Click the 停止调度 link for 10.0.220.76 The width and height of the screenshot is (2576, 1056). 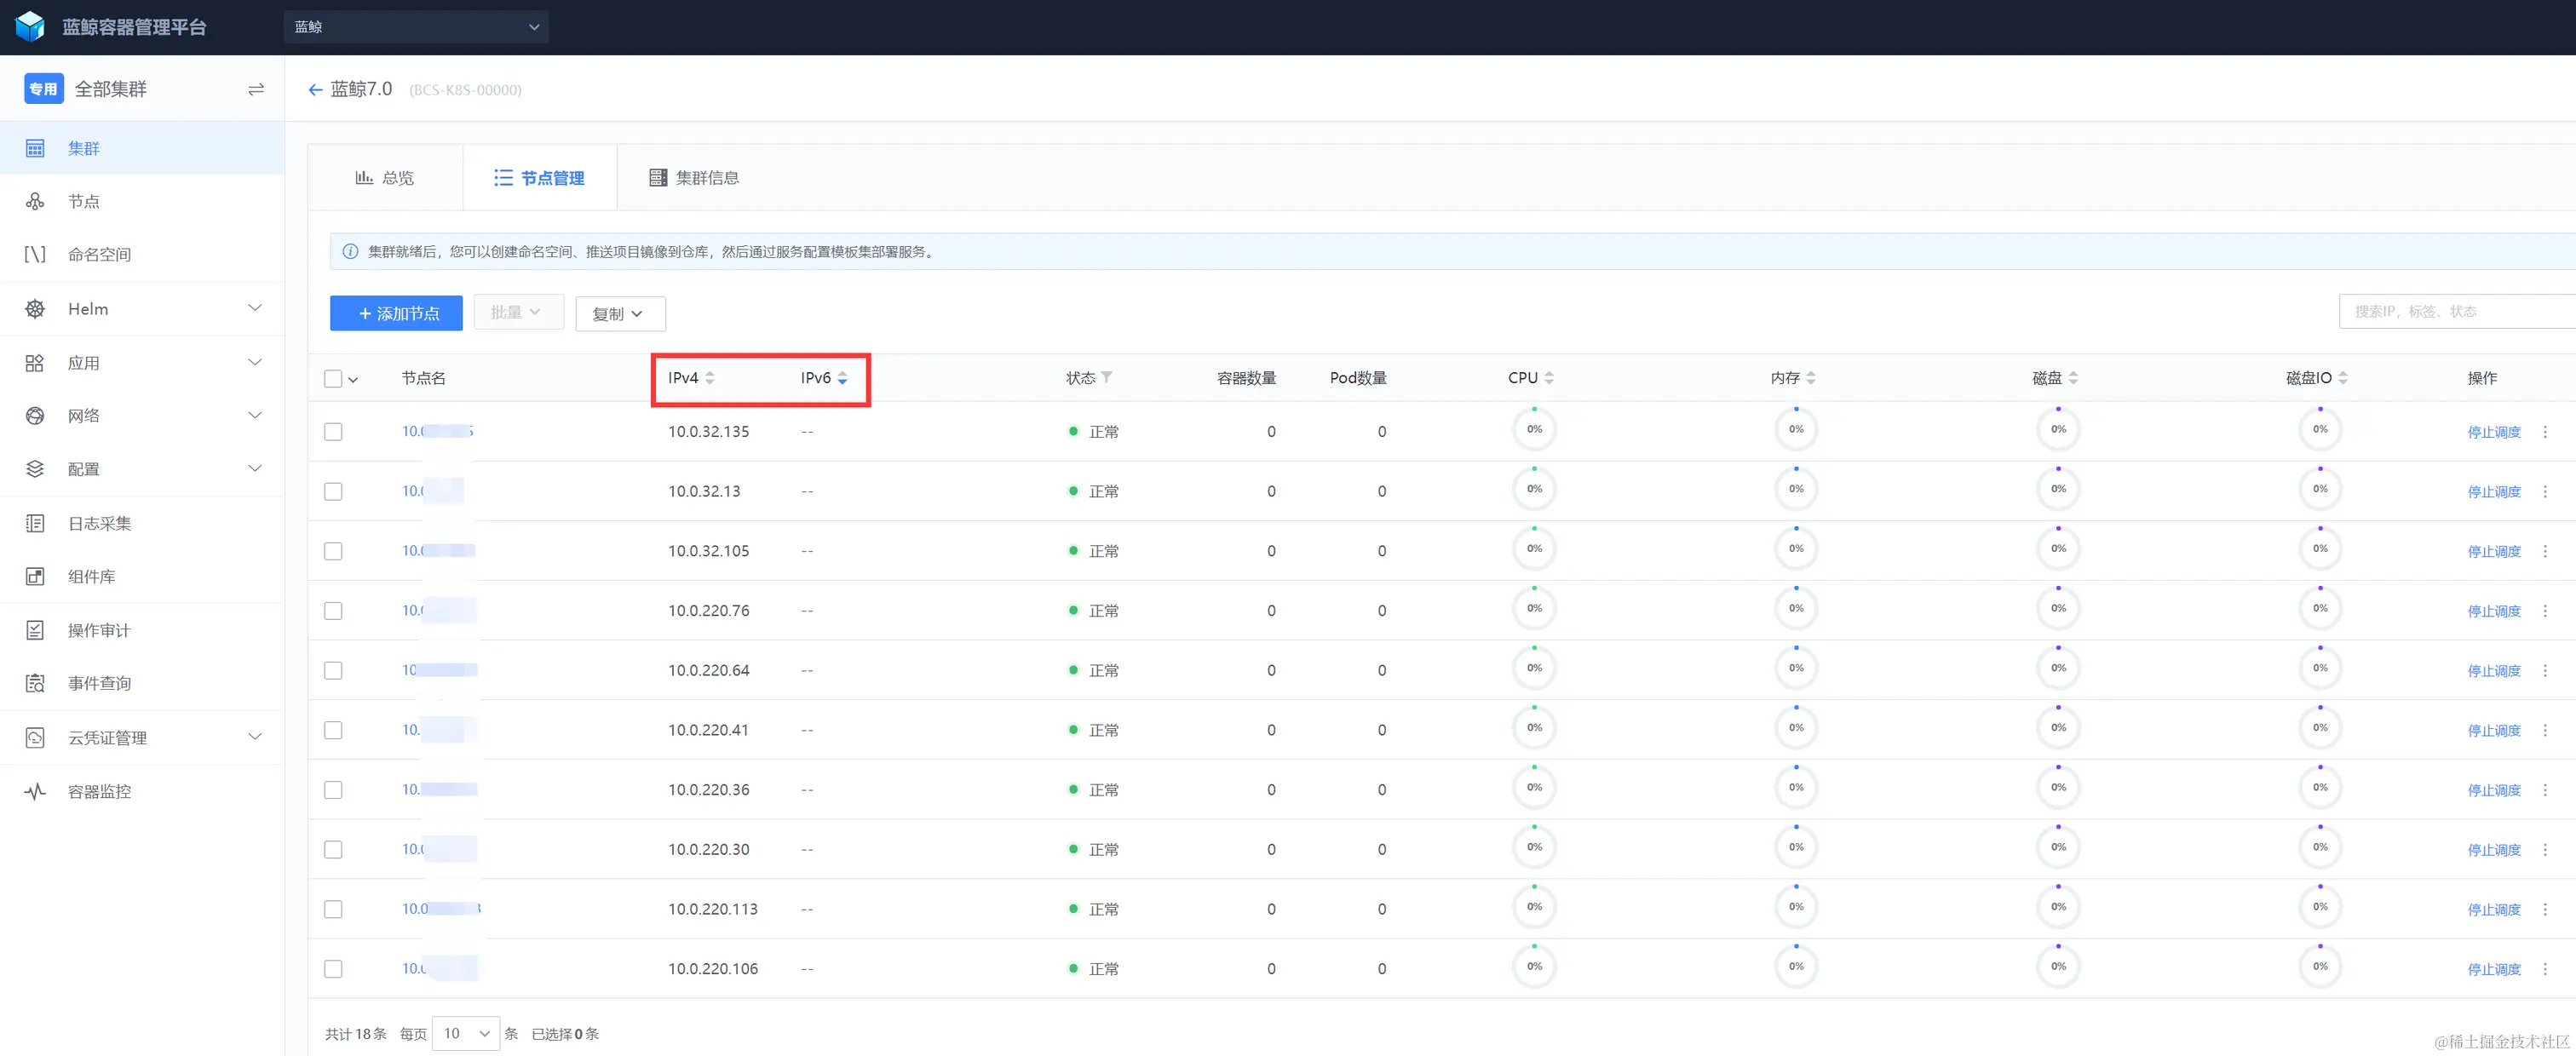click(x=2493, y=611)
